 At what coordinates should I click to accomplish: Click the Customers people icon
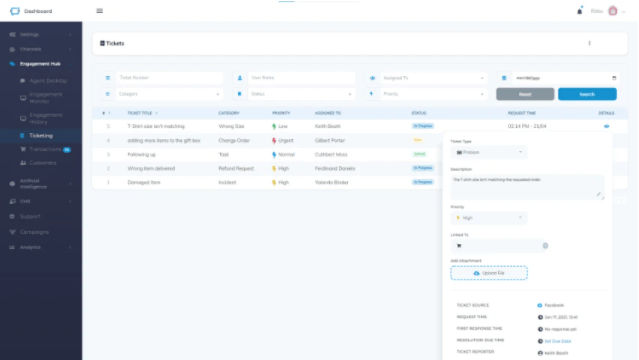coord(23,163)
